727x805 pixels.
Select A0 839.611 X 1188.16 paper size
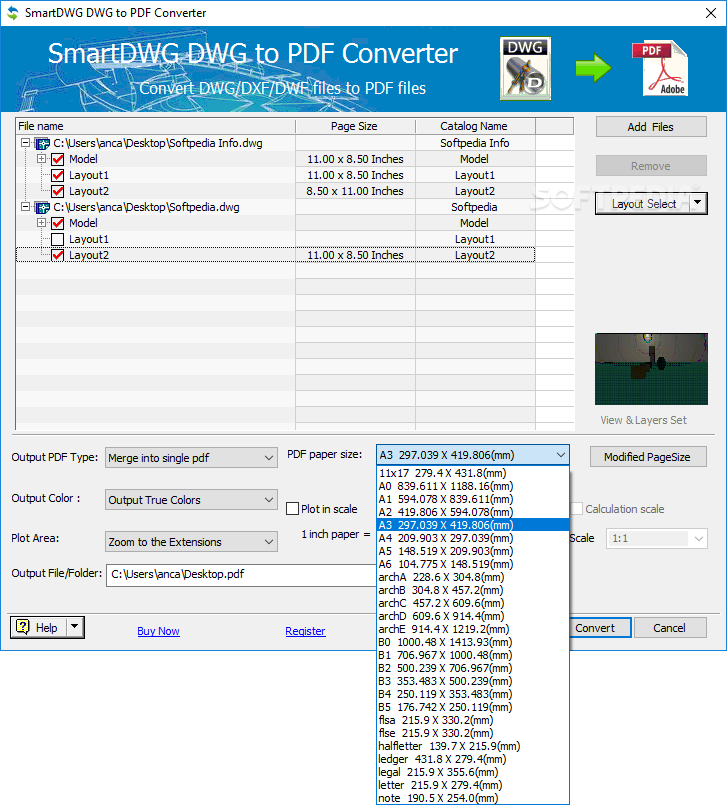(473, 486)
